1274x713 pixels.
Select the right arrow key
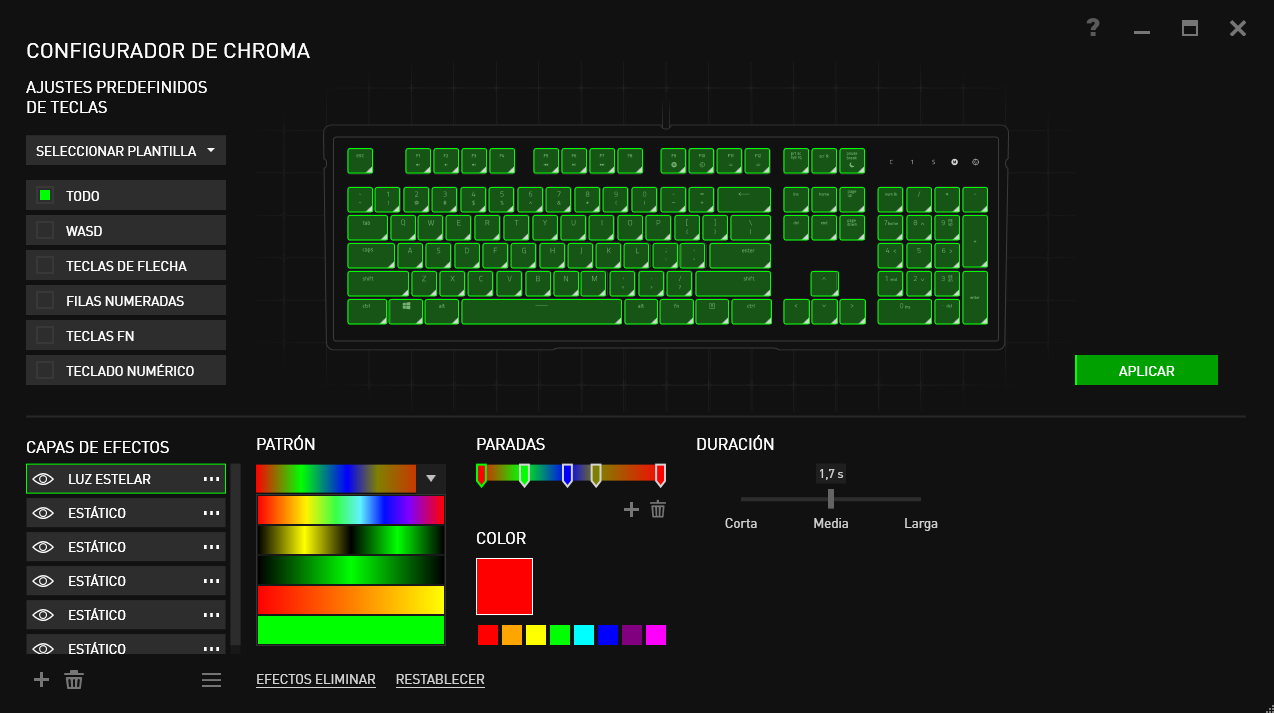coord(852,311)
